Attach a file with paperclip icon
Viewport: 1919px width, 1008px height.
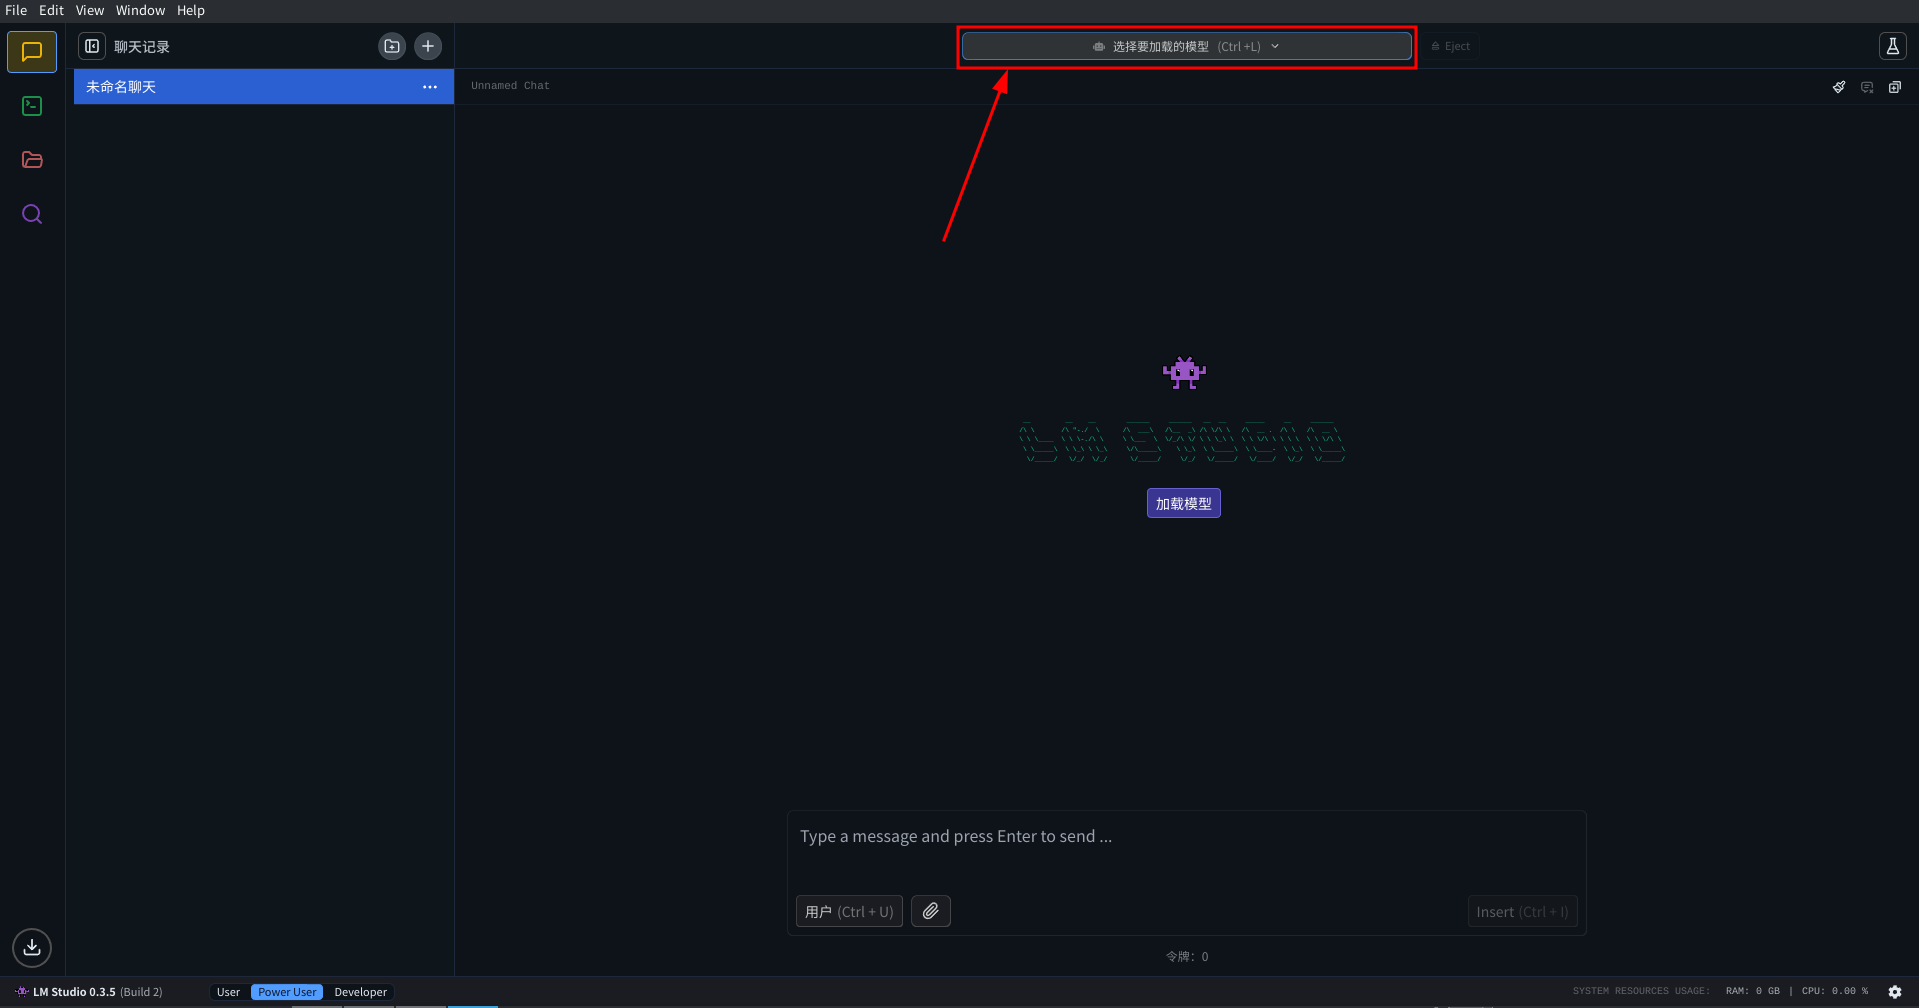point(931,911)
